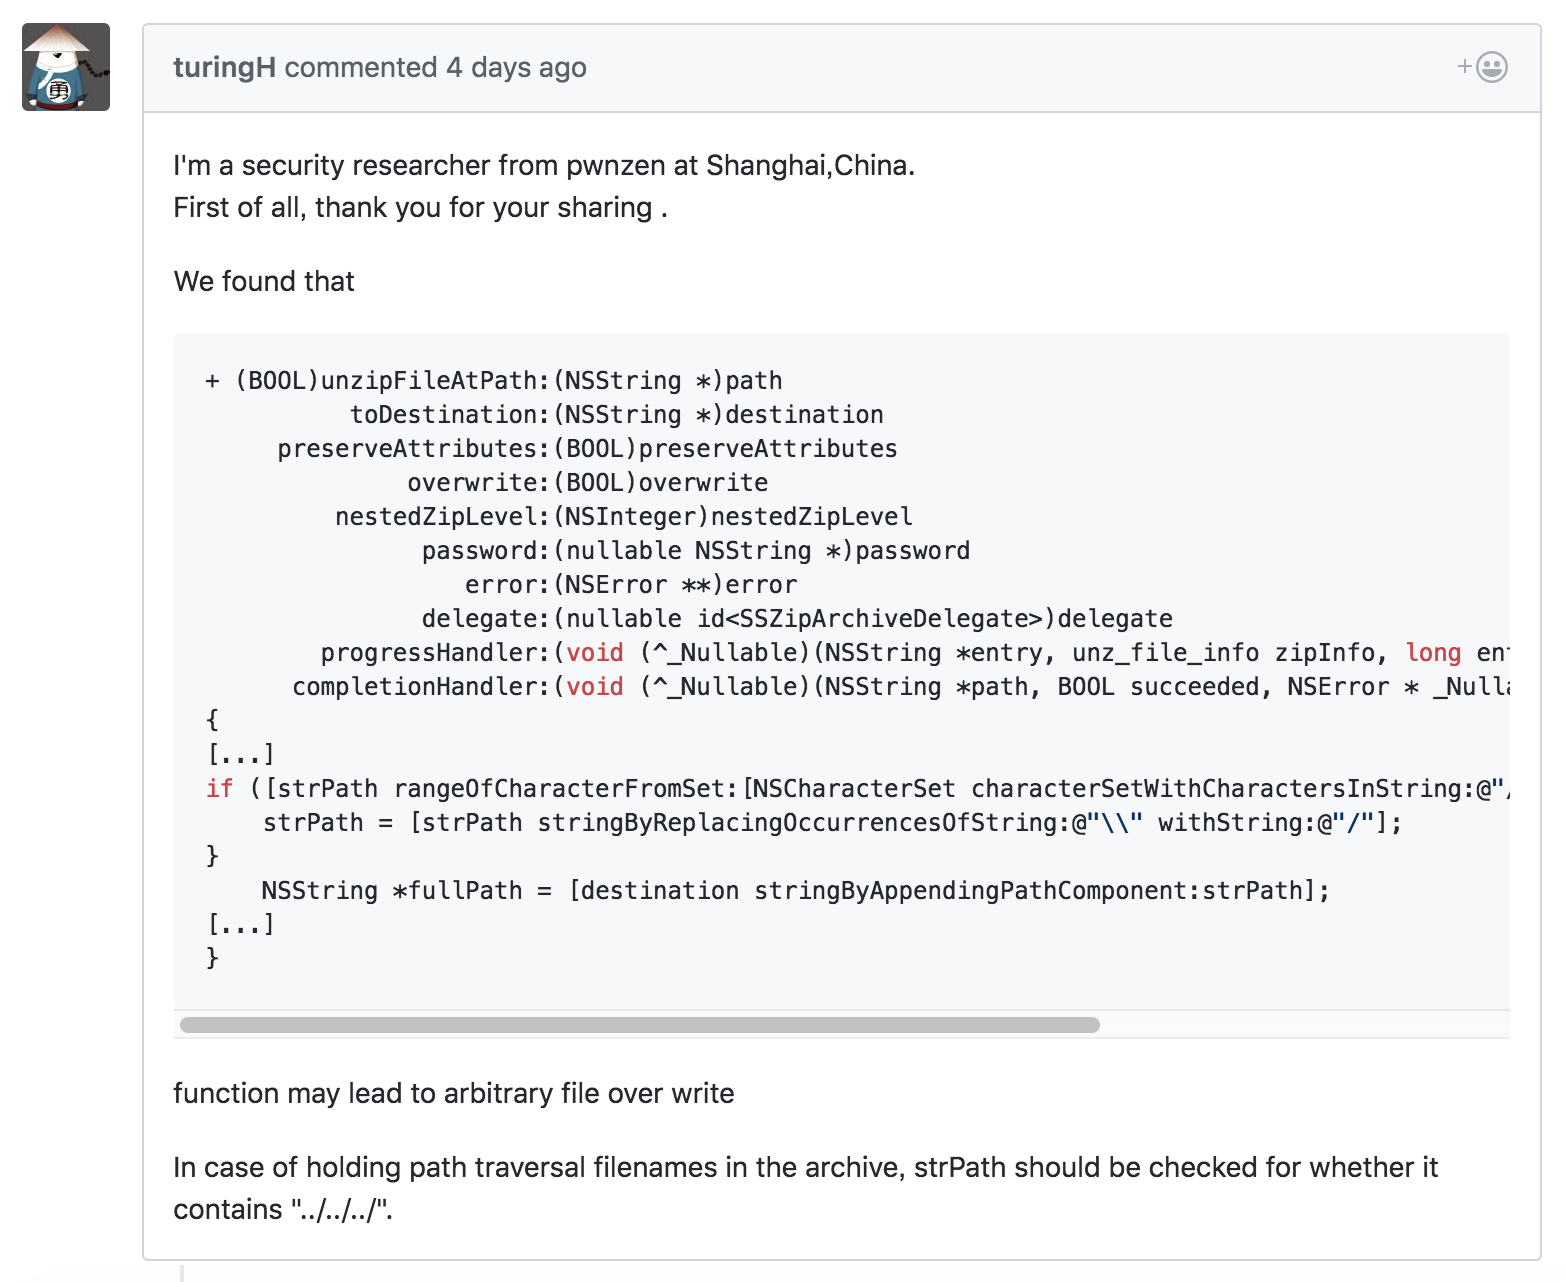Image resolution: width=1566 pixels, height=1282 pixels.
Task: Click the red 'if' keyword in code
Action: [219, 789]
